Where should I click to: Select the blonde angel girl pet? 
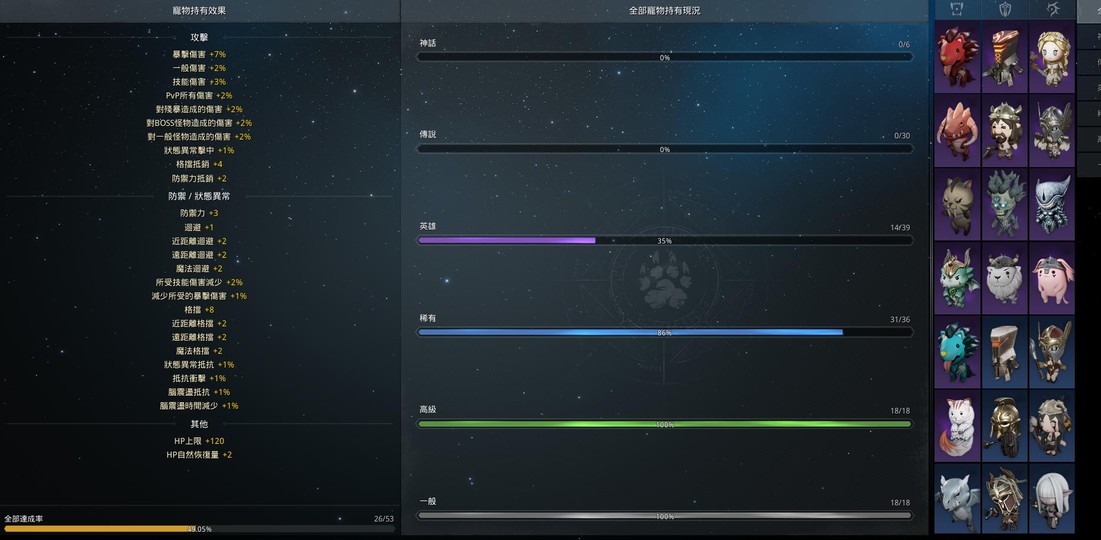(x=1052, y=57)
